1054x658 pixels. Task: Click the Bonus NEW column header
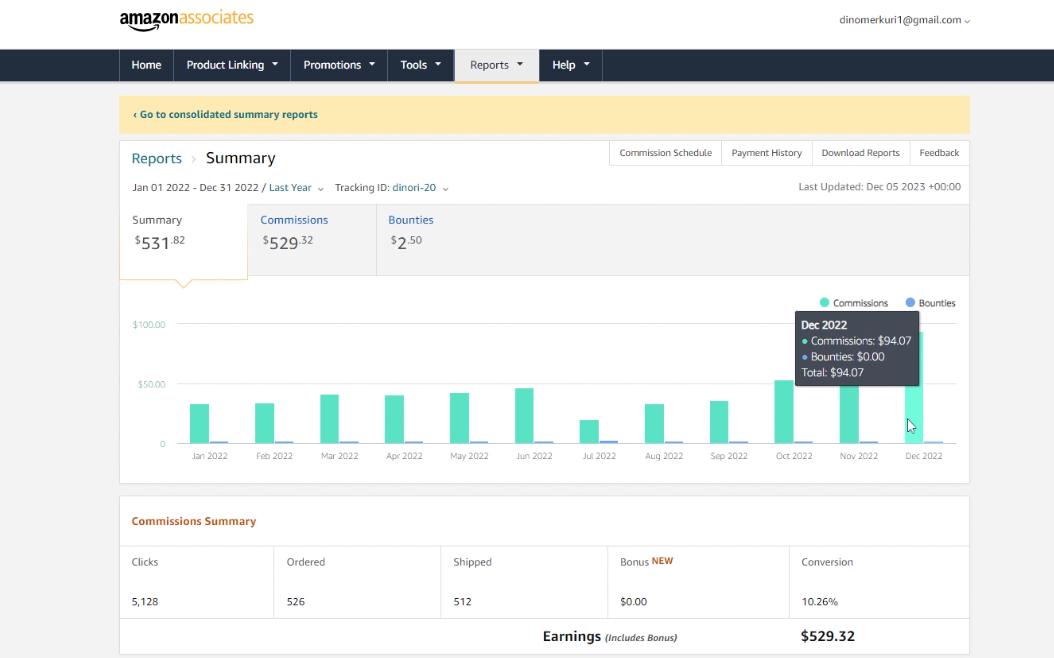(647, 562)
